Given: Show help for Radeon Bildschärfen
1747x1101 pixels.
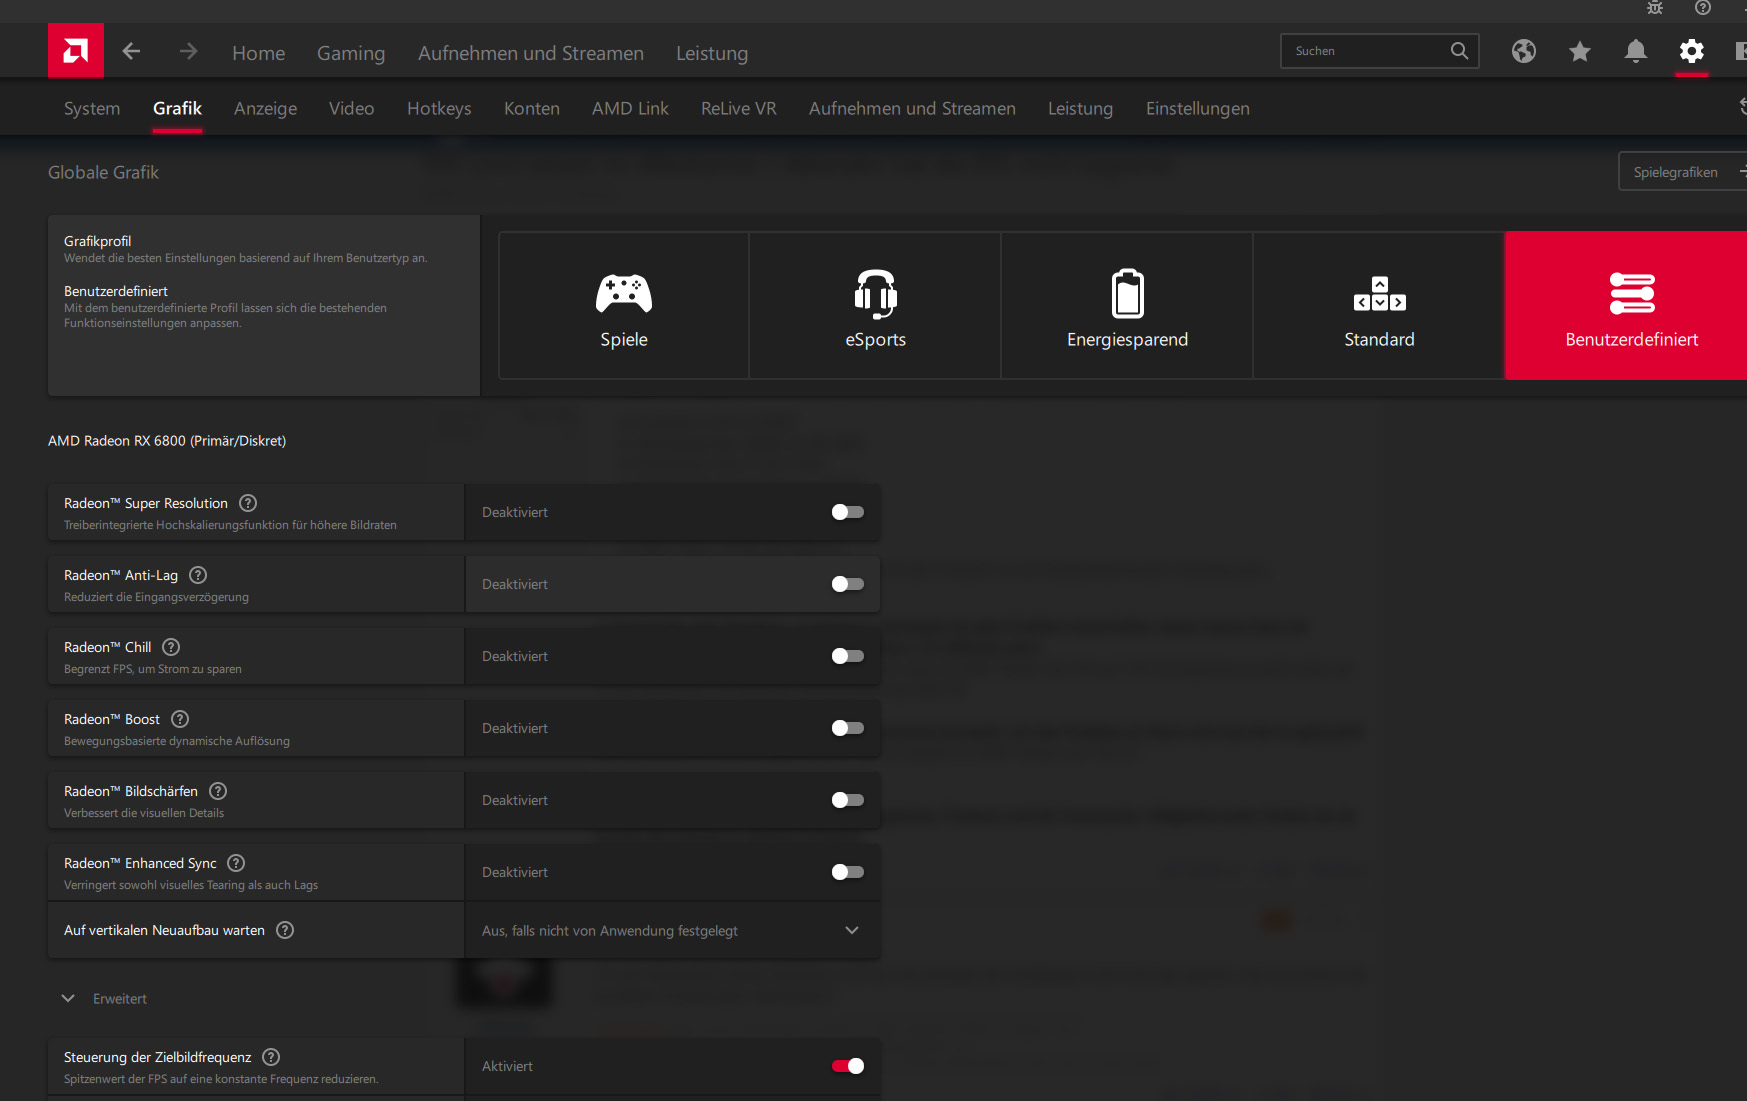Looking at the screenshot, I should [218, 791].
